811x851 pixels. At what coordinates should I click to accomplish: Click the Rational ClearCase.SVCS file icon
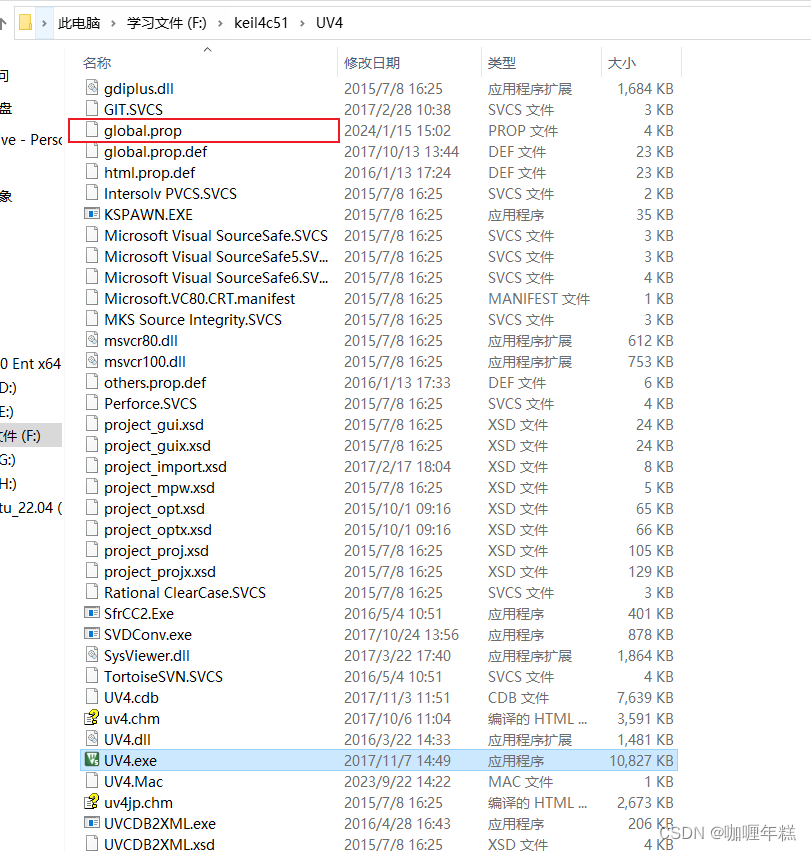[x=92, y=592]
